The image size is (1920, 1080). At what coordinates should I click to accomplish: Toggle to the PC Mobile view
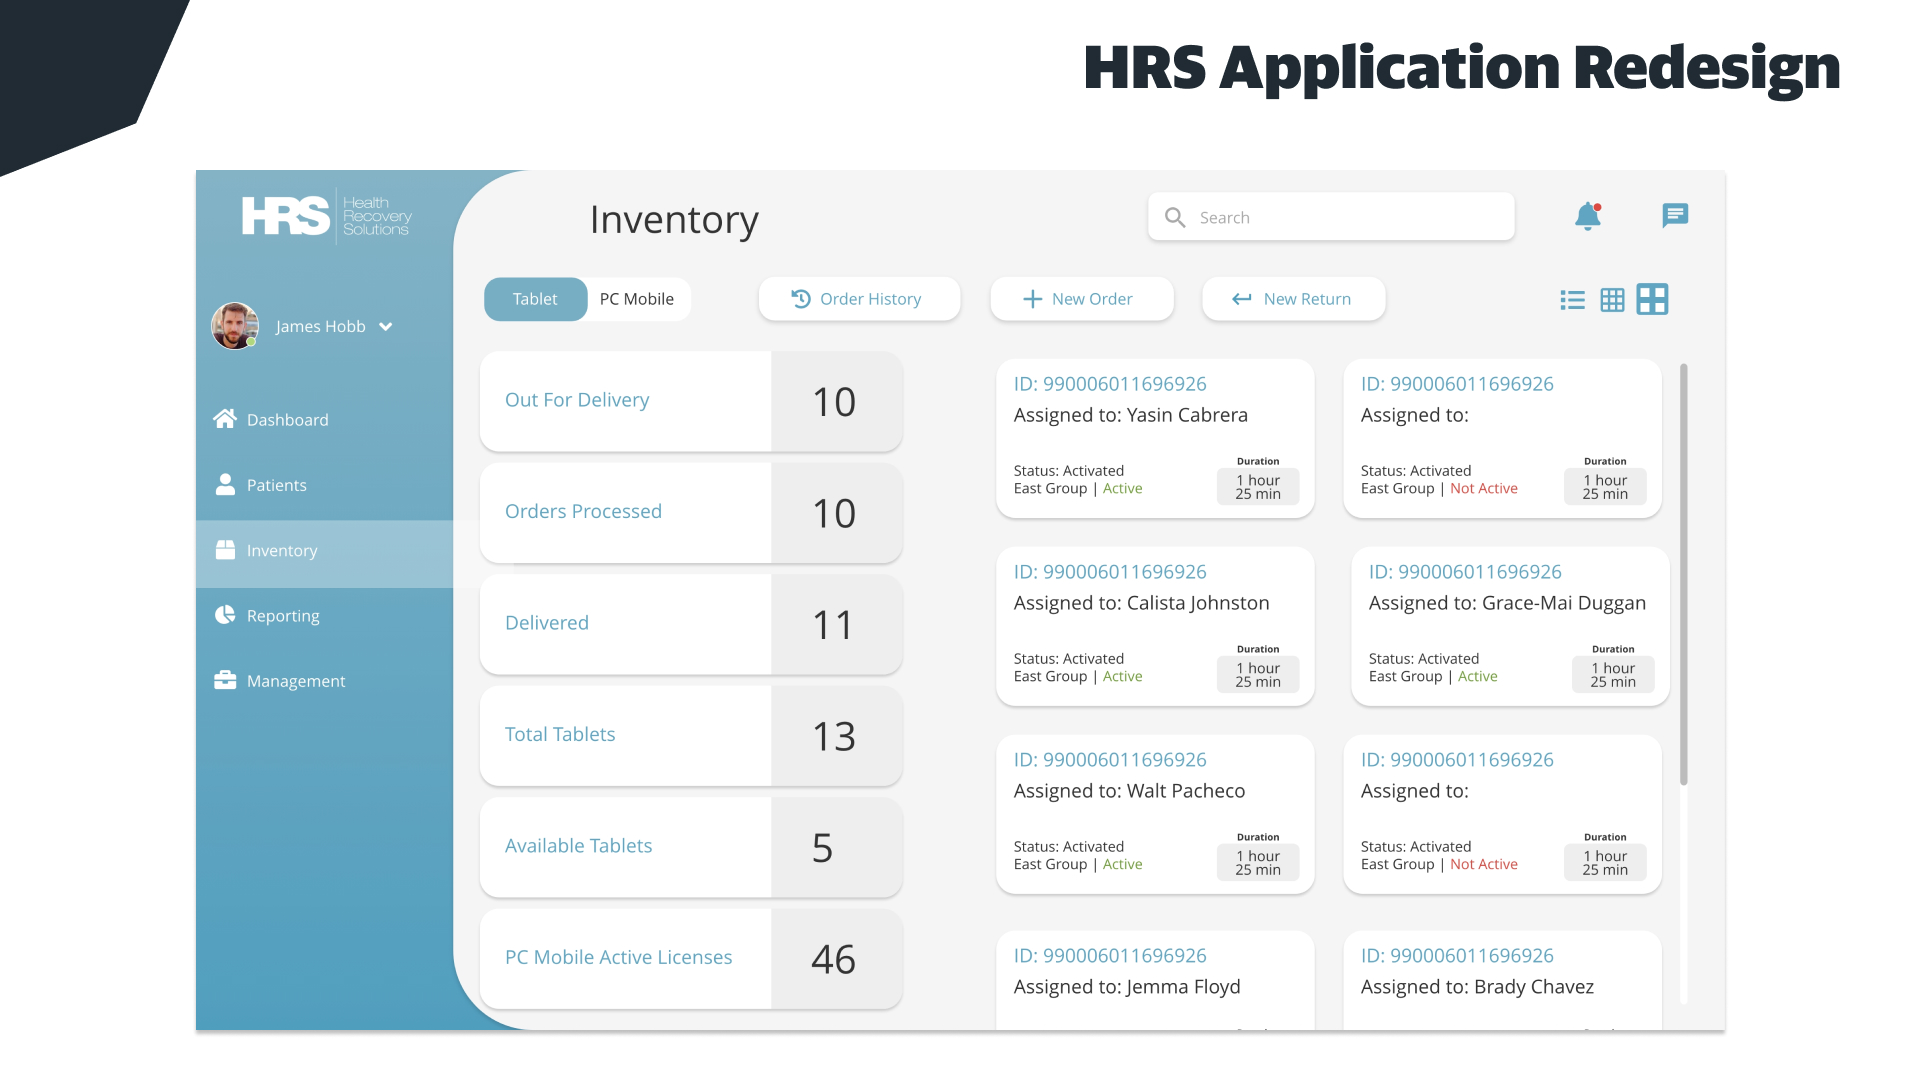(637, 298)
